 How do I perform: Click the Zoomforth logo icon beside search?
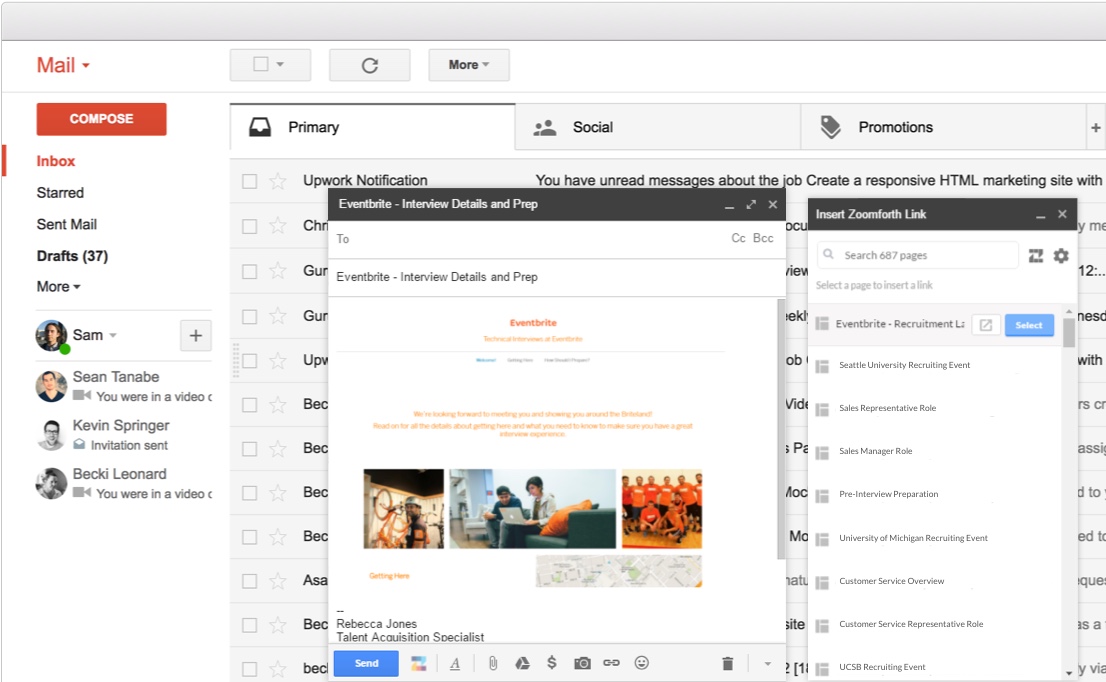click(x=1035, y=255)
